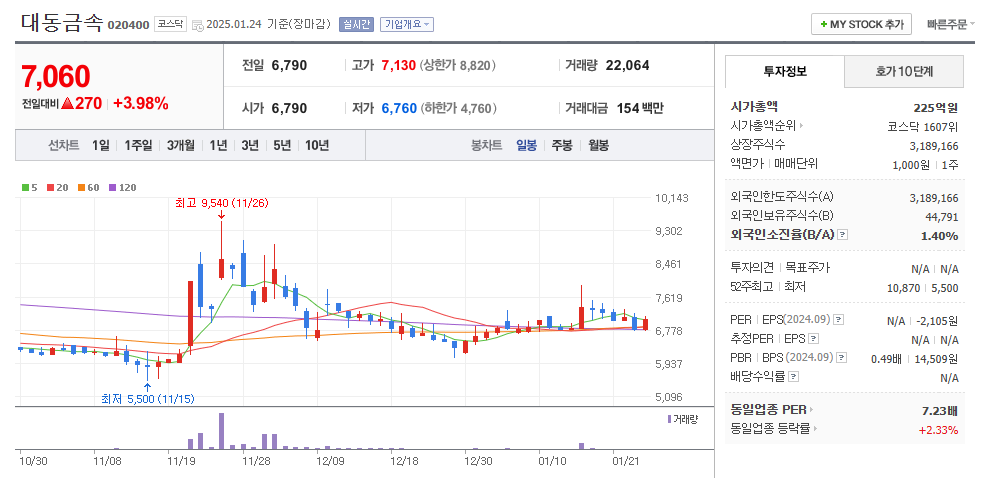Viewport: 985px width, 478px height.
Task: Click the 대동금속 stock name
Action: [62, 23]
